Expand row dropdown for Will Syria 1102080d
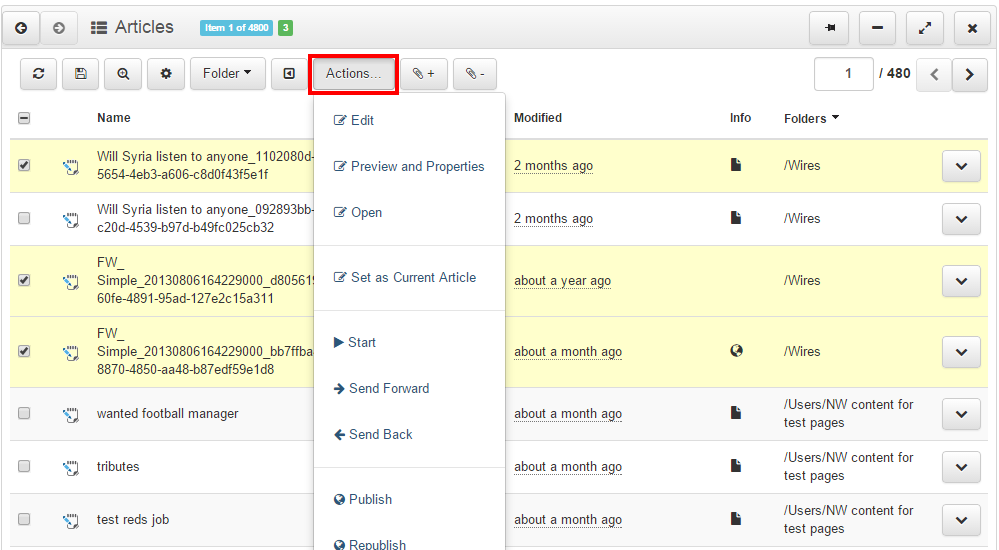 pos(961,166)
